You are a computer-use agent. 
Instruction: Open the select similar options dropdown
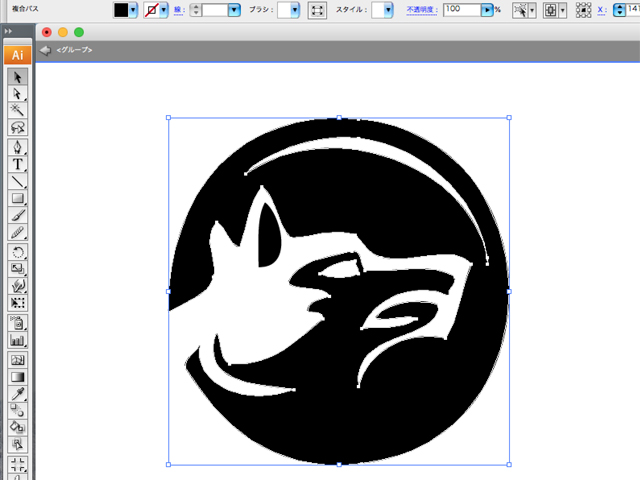click(x=532, y=10)
